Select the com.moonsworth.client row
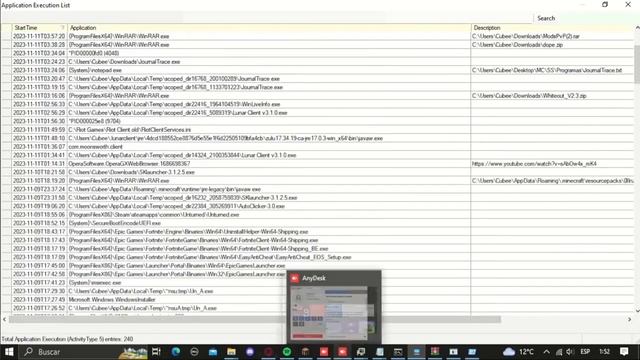Screen dimensions: 640x360 318,147
